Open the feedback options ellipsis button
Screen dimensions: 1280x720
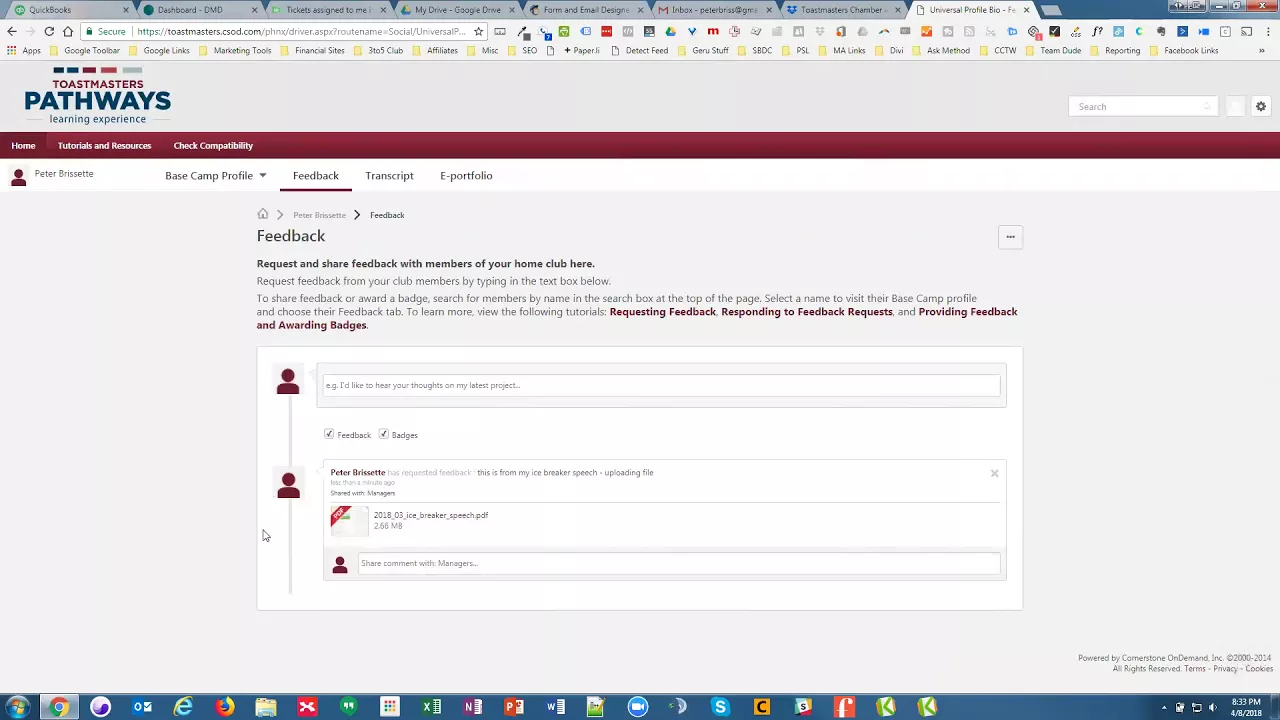(x=1010, y=237)
